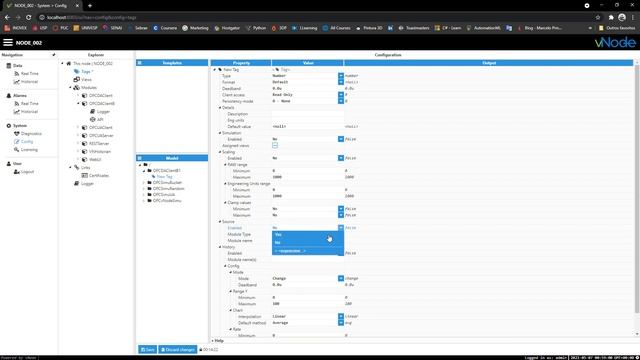Open the Persistency mode dropdown
Viewport: 640px width, 360px height.
click(341, 101)
